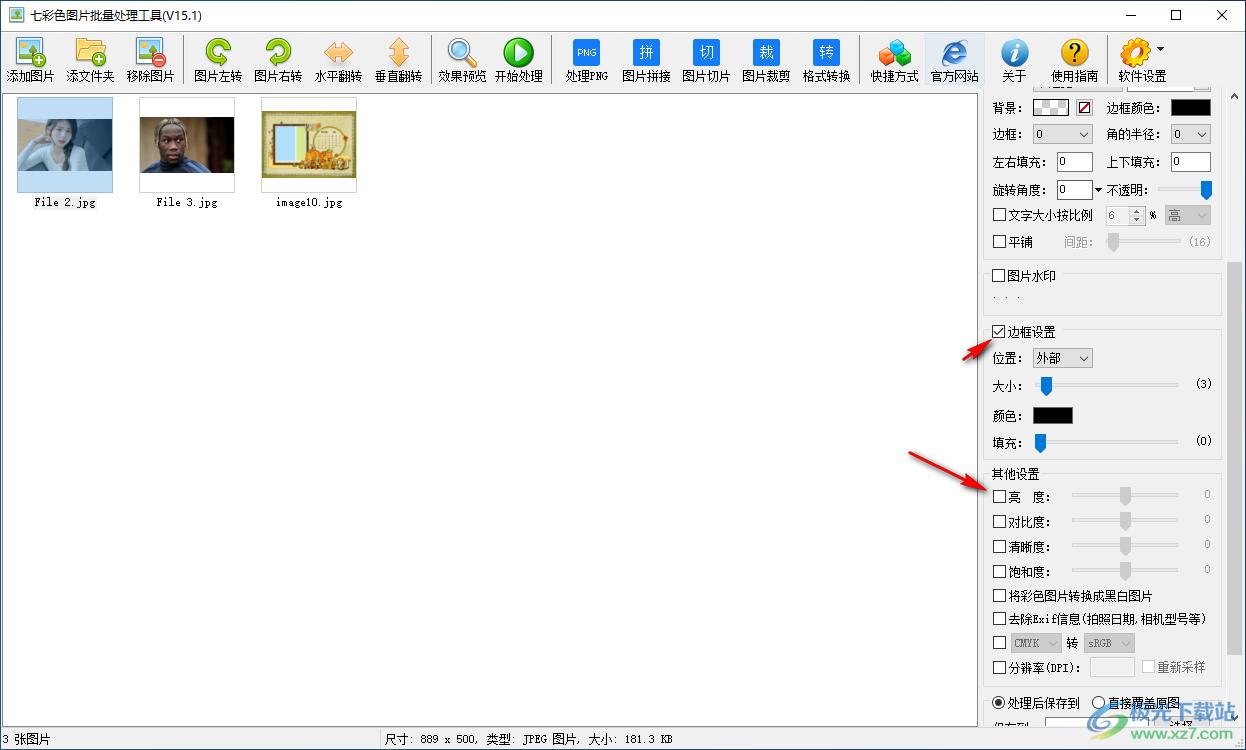Click the 移除图片 (remove image) icon

click(x=150, y=59)
